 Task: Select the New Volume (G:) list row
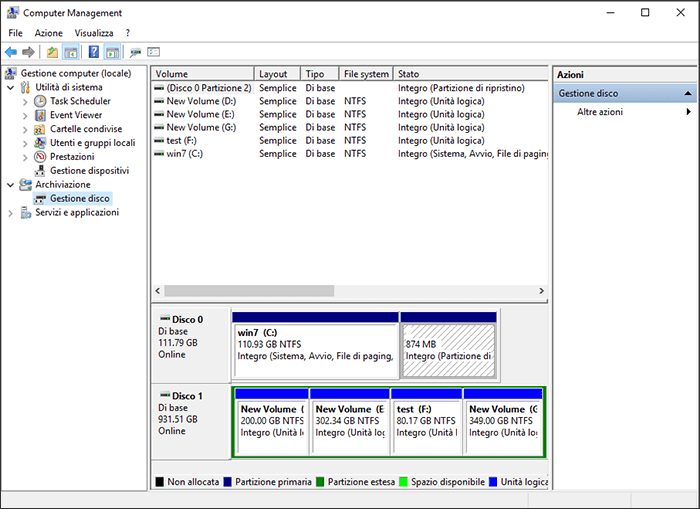(x=350, y=127)
